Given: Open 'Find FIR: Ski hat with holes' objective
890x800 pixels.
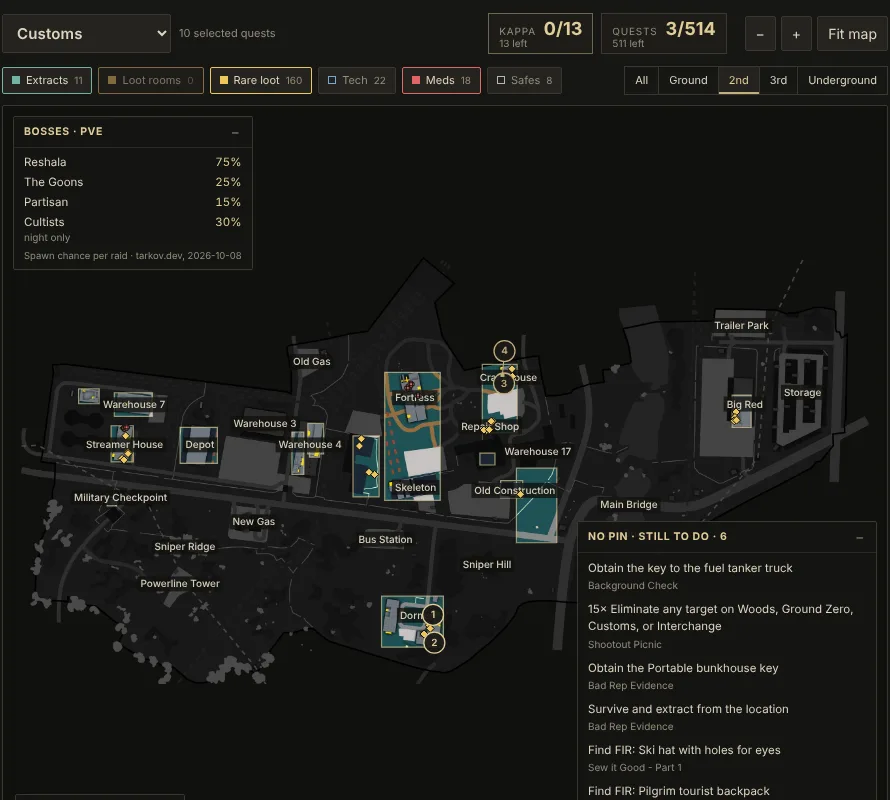Looking at the screenshot, I should 684,749.
